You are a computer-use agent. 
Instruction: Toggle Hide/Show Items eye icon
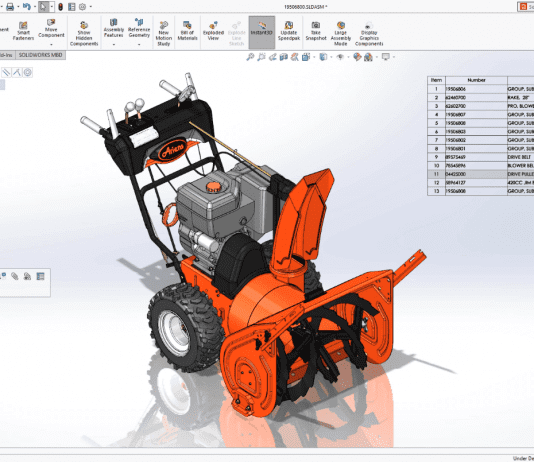point(340,57)
